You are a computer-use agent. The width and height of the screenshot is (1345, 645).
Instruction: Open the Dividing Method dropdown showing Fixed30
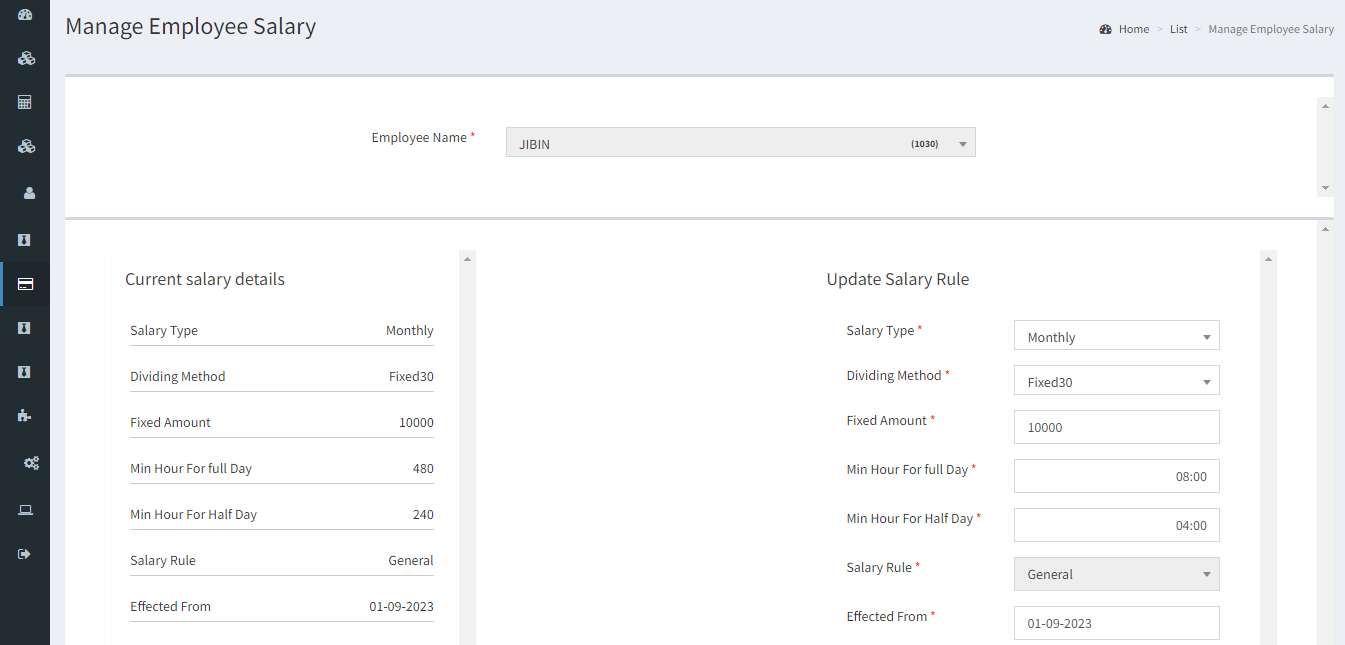[x=1116, y=382]
